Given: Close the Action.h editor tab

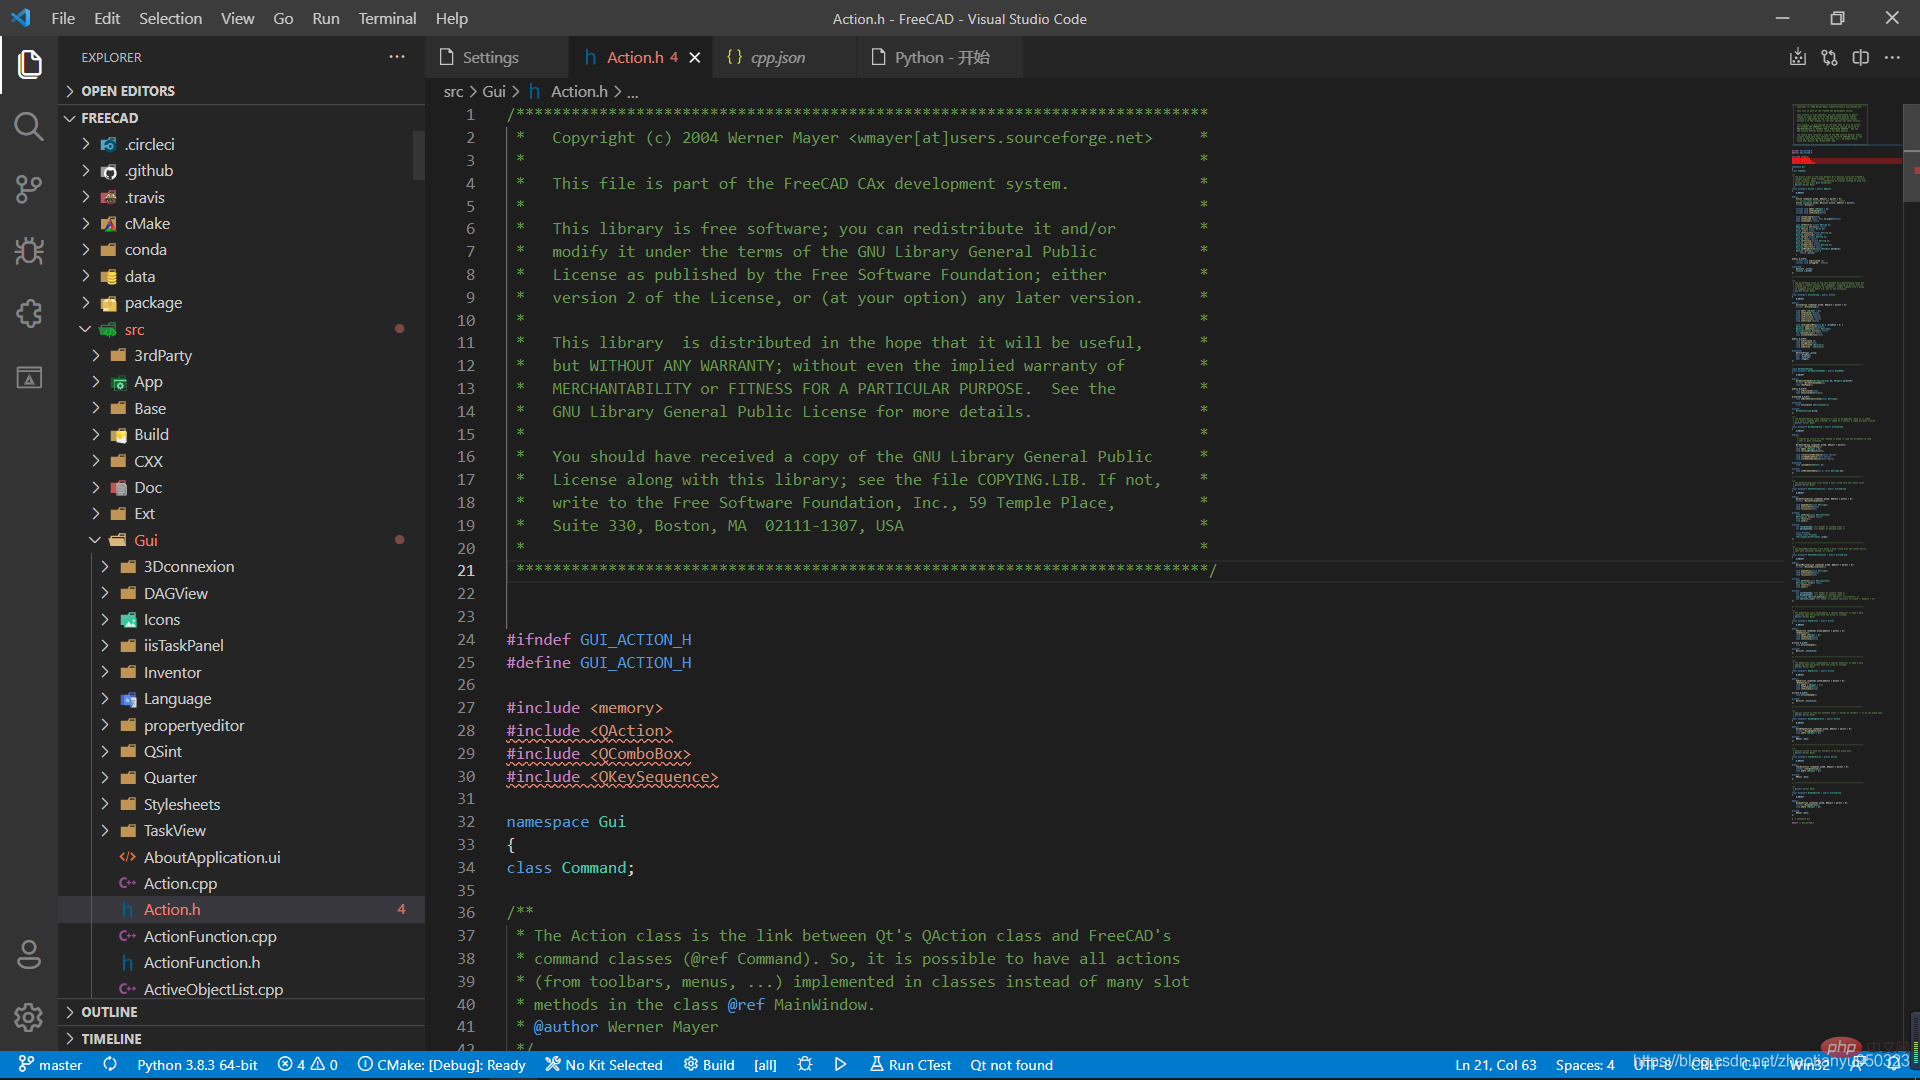Looking at the screenshot, I should 695,58.
